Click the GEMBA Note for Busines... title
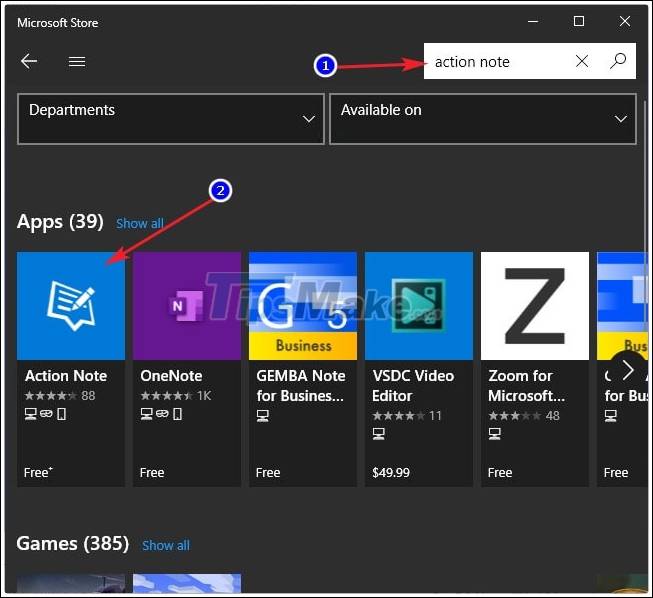The width and height of the screenshot is (653, 598). 301,386
